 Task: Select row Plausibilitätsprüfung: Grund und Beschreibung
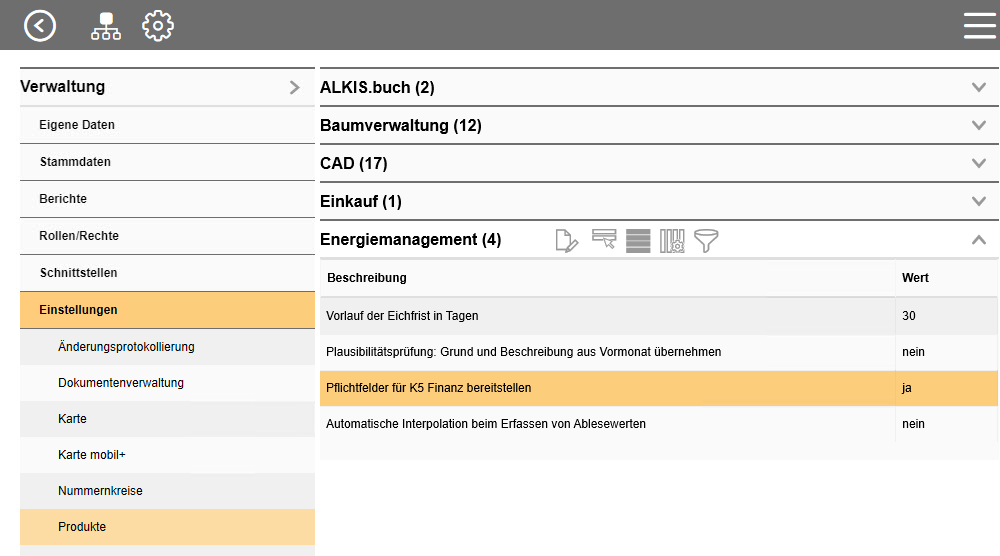pyautogui.click(x=659, y=352)
